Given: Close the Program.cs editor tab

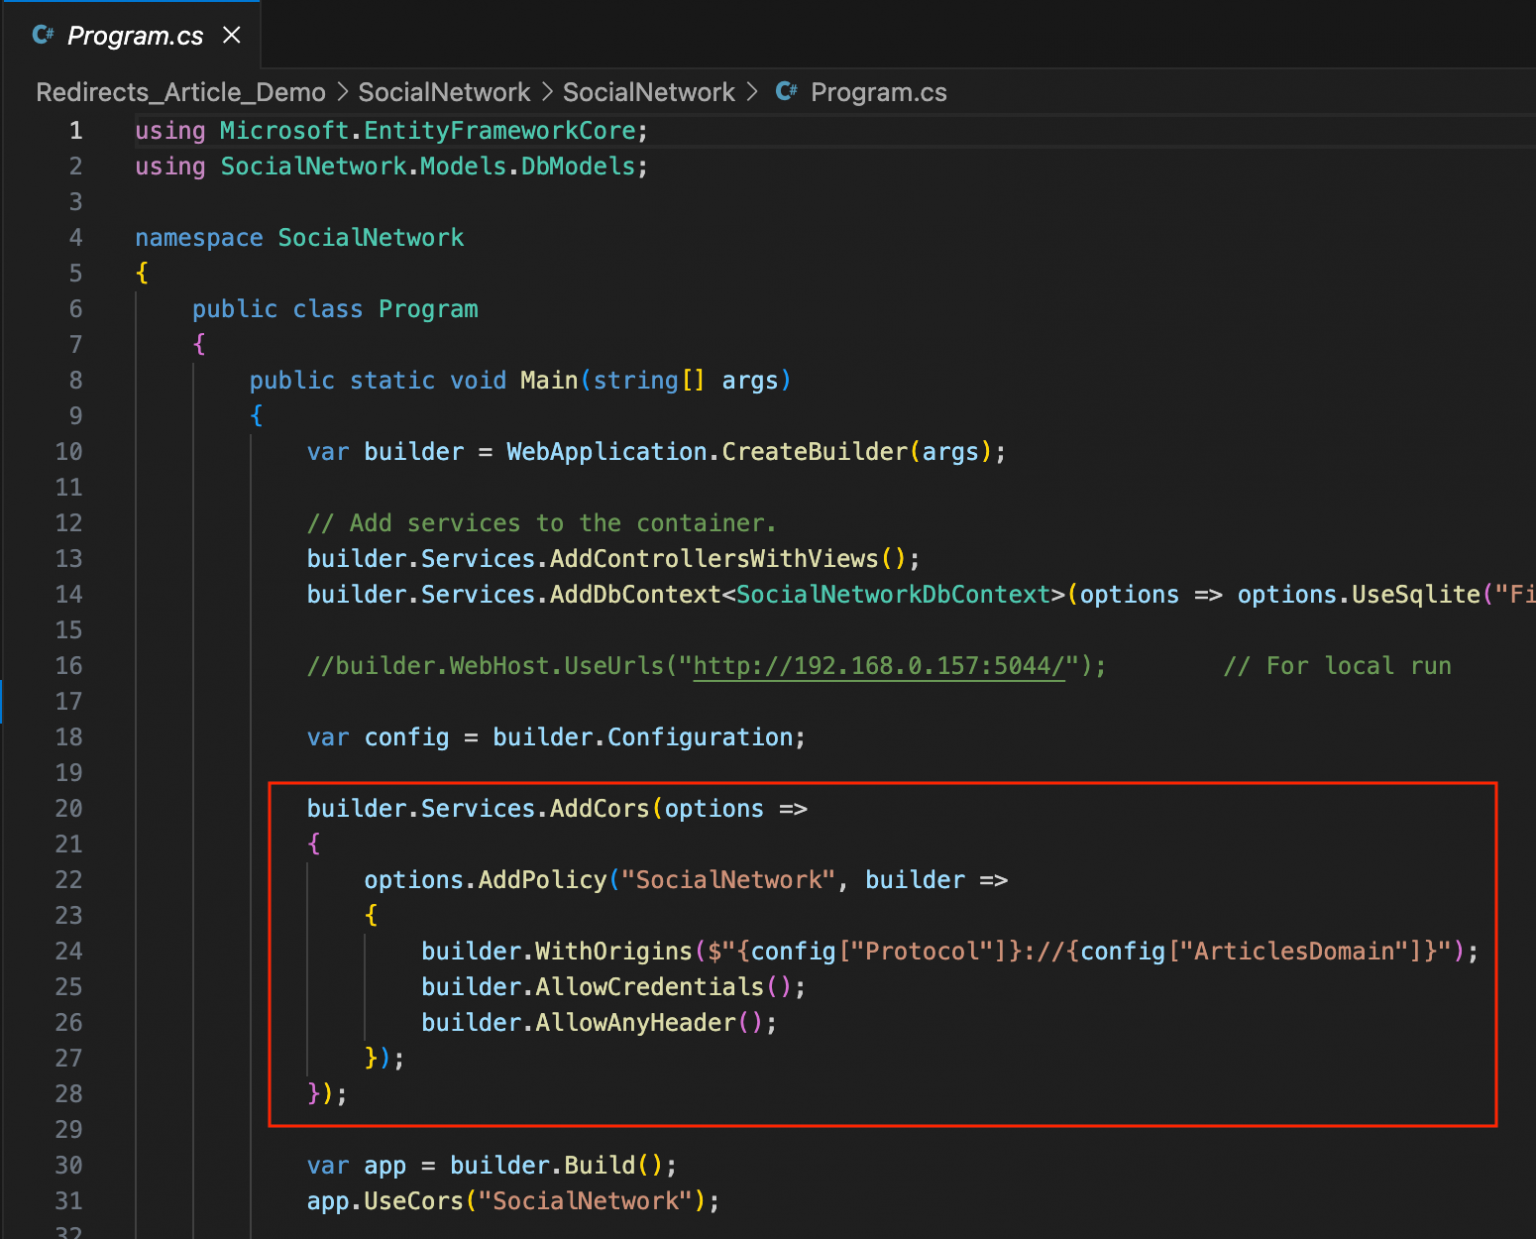Looking at the screenshot, I should click(231, 35).
